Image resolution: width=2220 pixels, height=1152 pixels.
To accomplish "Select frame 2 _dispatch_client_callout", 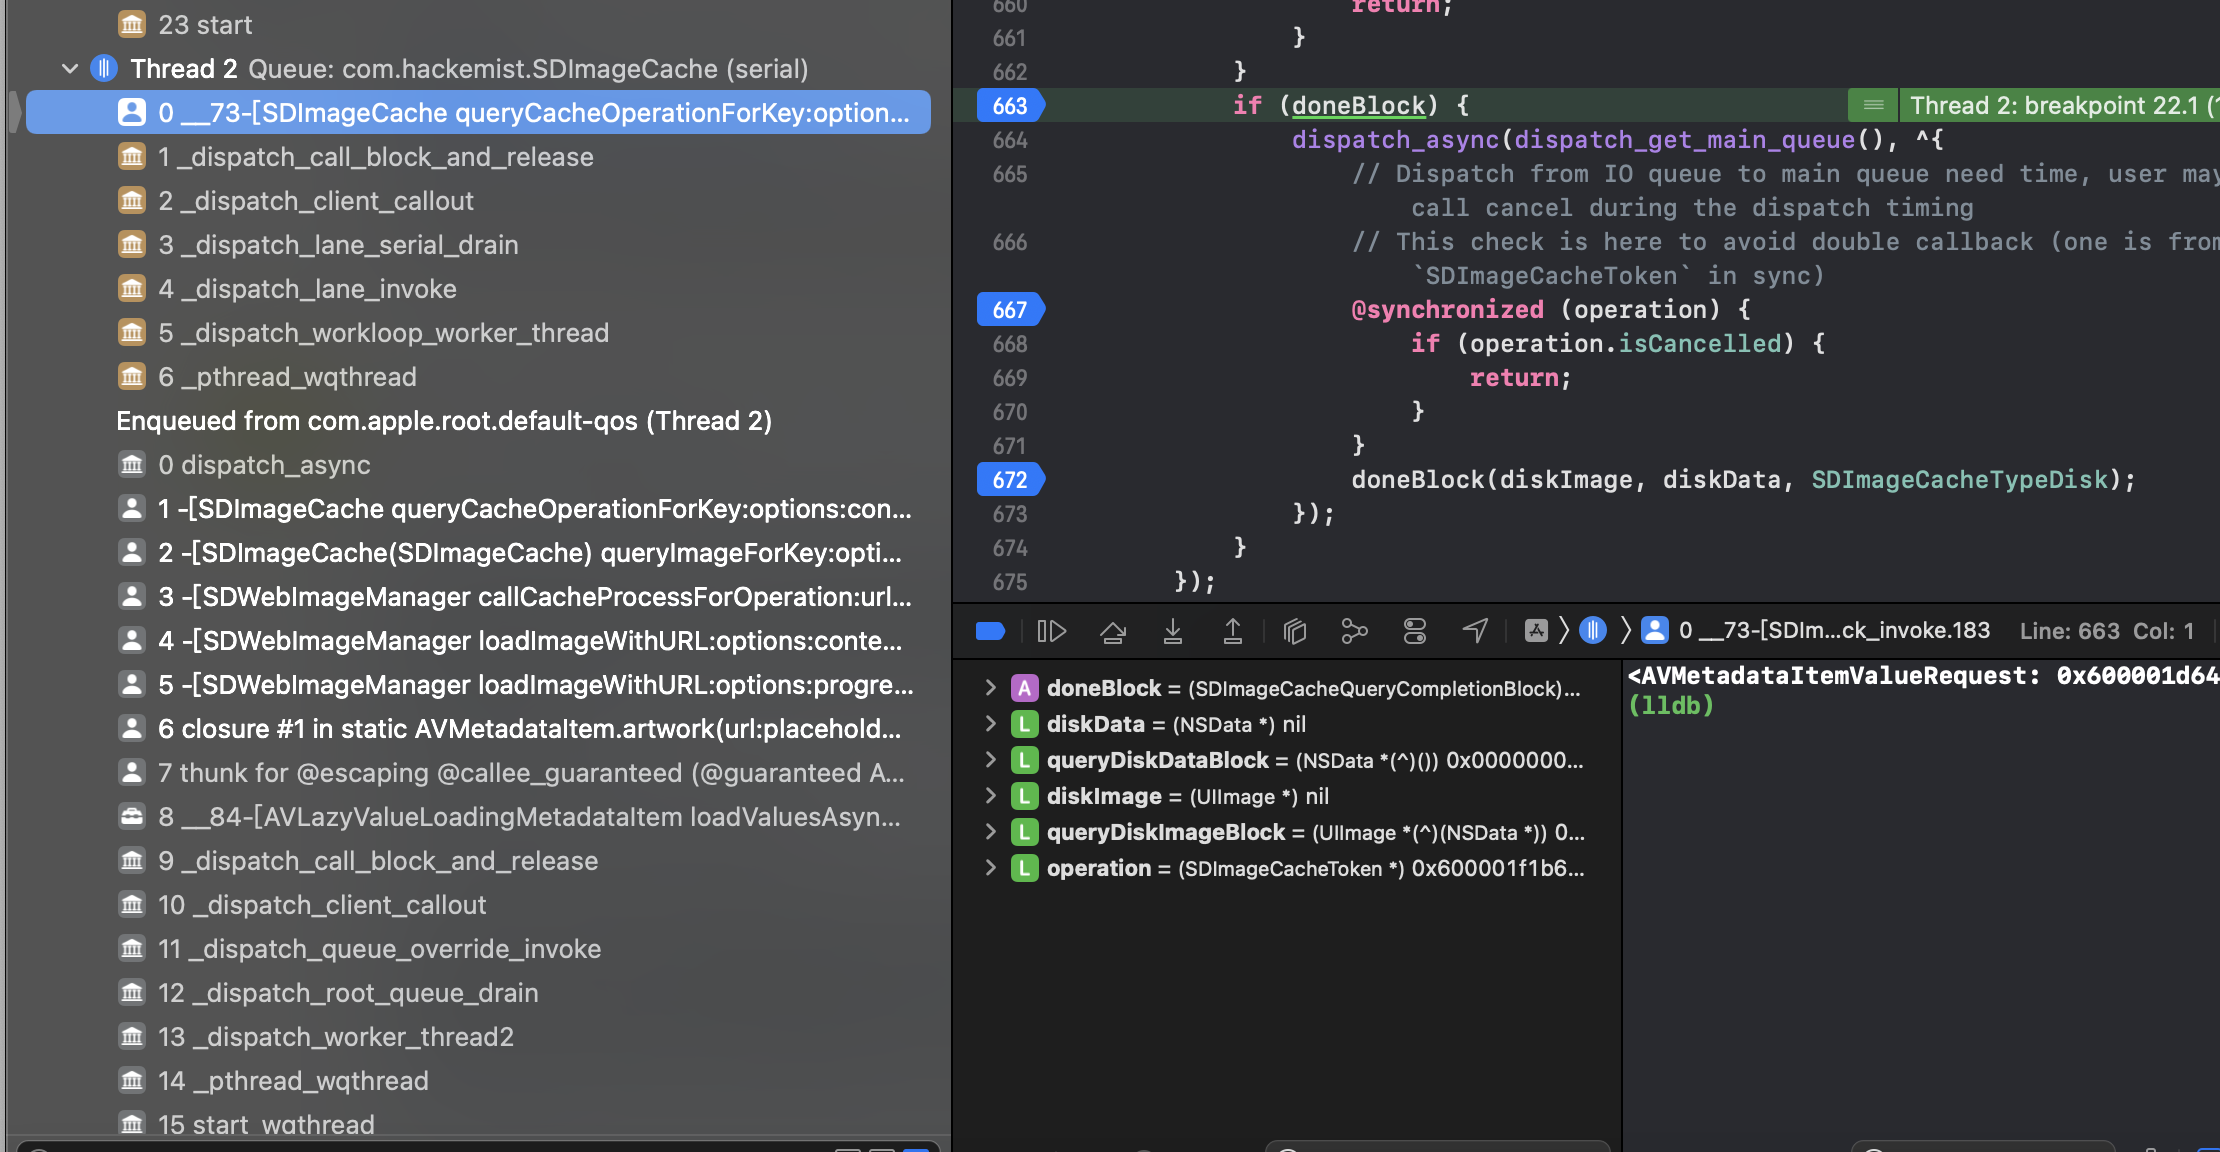I will [478, 201].
